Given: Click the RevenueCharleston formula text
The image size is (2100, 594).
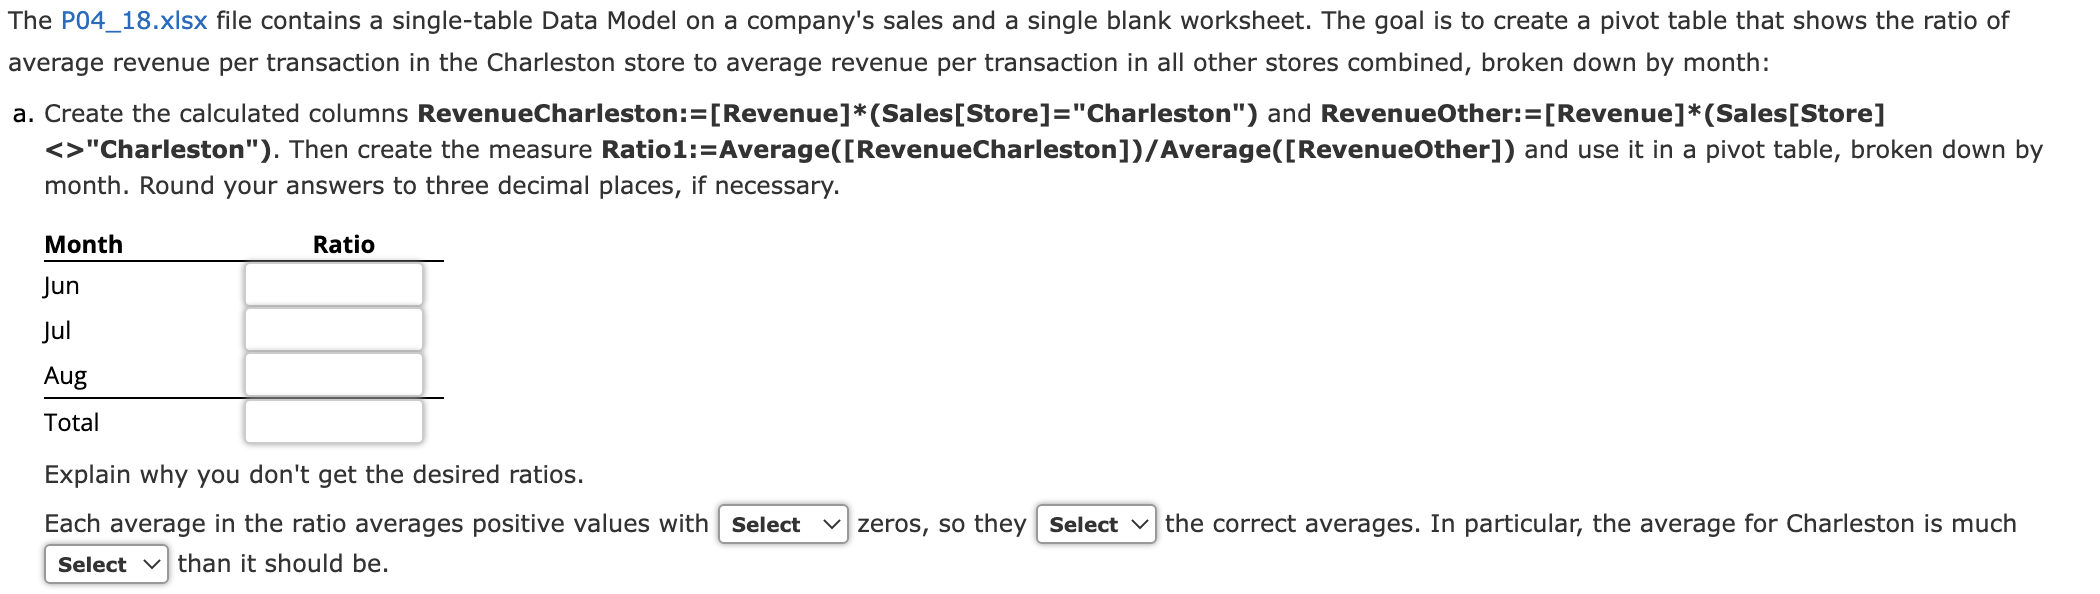Looking at the screenshot, I should click(x=838, y=113).
